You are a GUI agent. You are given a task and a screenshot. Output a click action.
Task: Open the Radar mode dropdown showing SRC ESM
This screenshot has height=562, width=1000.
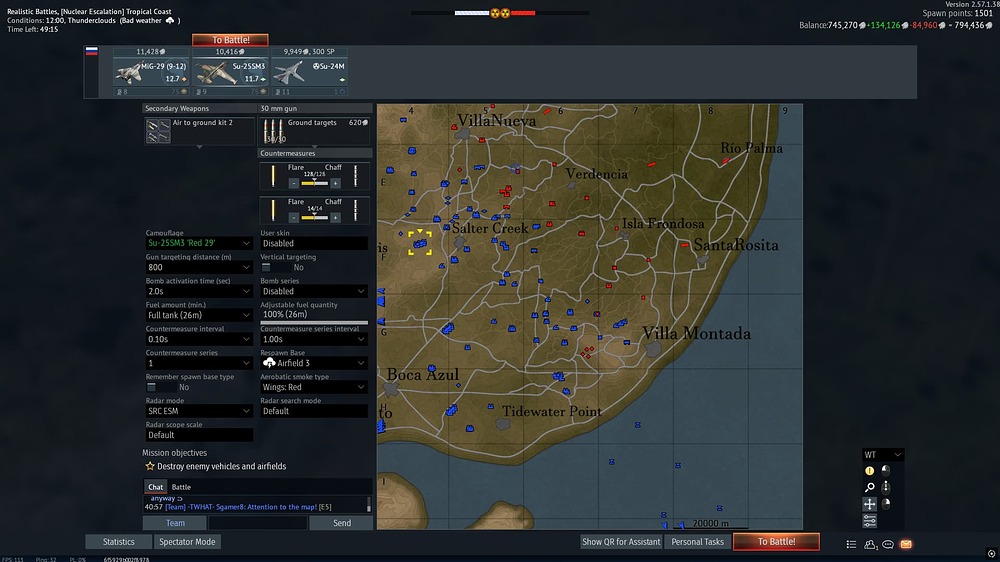(x=199, y=411)
